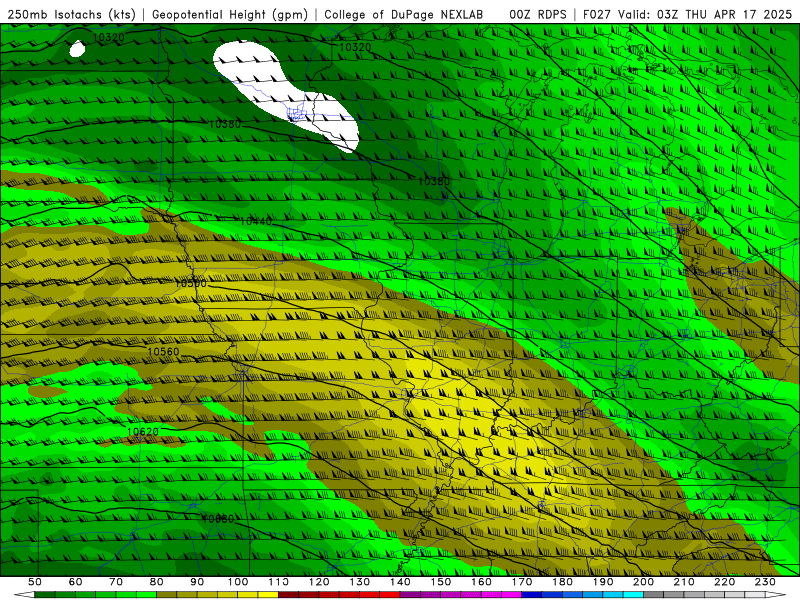The width and height of the screenshot is (800, 600).
Task: Click legend value 130
Action: pos(360,582)
